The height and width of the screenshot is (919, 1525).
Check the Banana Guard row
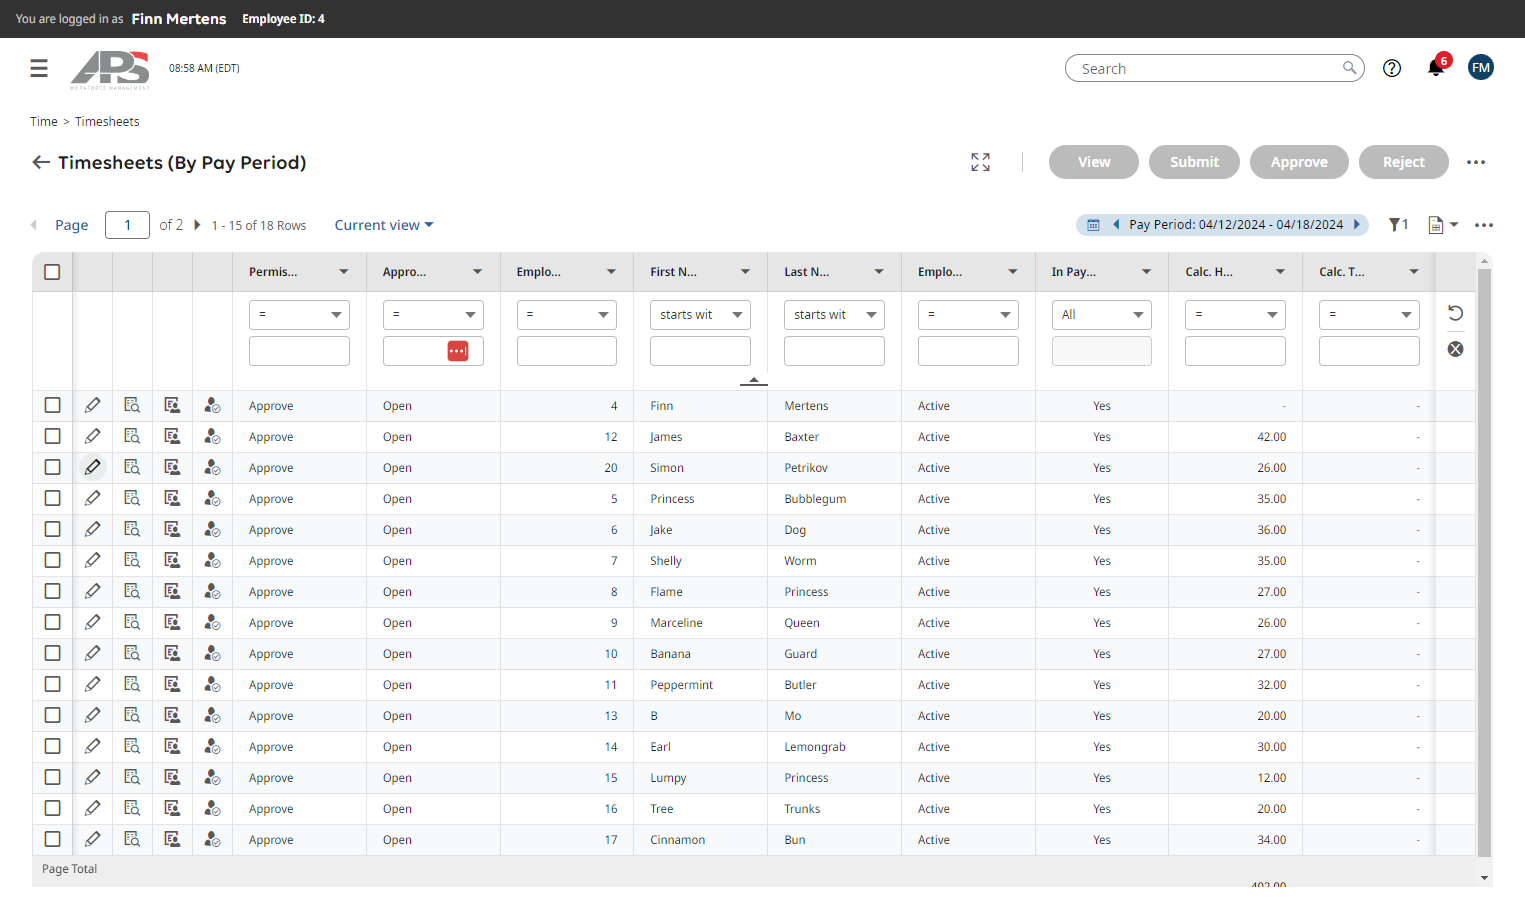pos(52,653)
